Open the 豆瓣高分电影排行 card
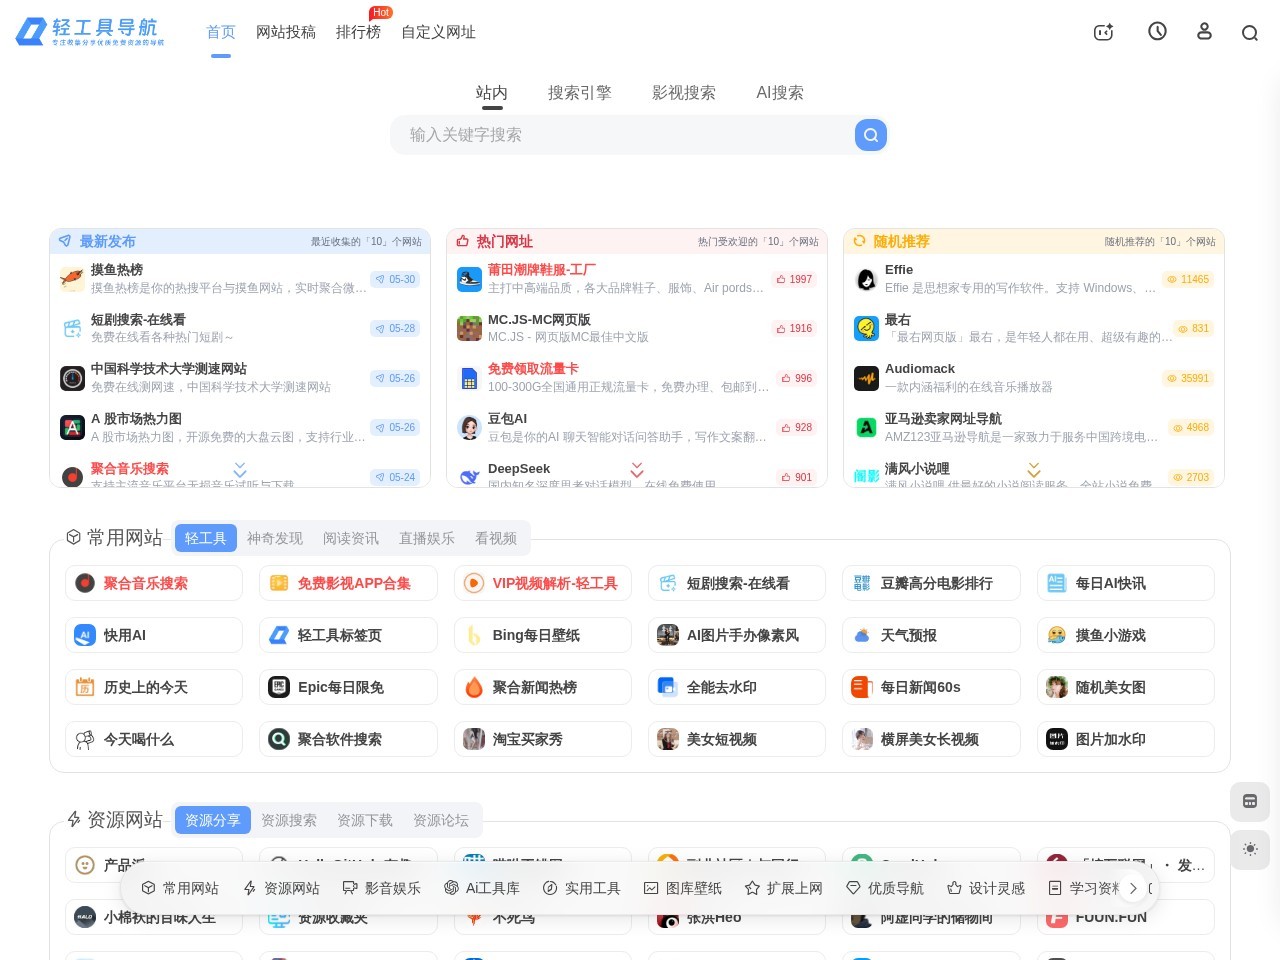1280x960 pixels. [931, 583]
